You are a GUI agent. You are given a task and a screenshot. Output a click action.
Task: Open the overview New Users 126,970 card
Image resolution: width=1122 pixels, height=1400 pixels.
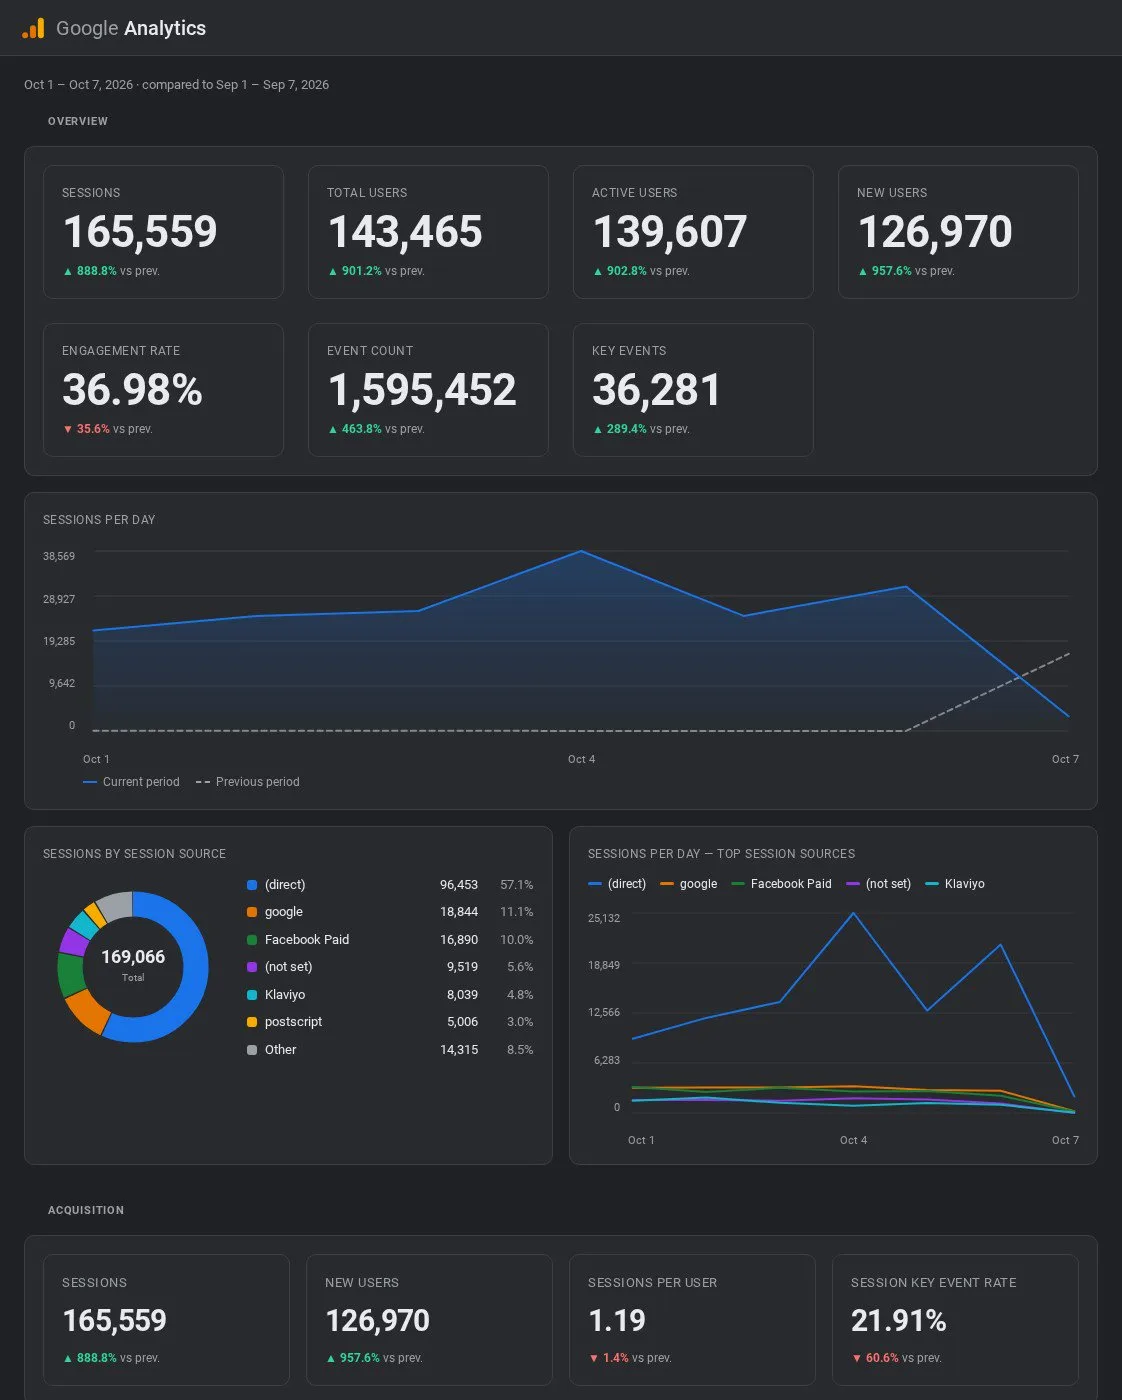tap(958, 232)
